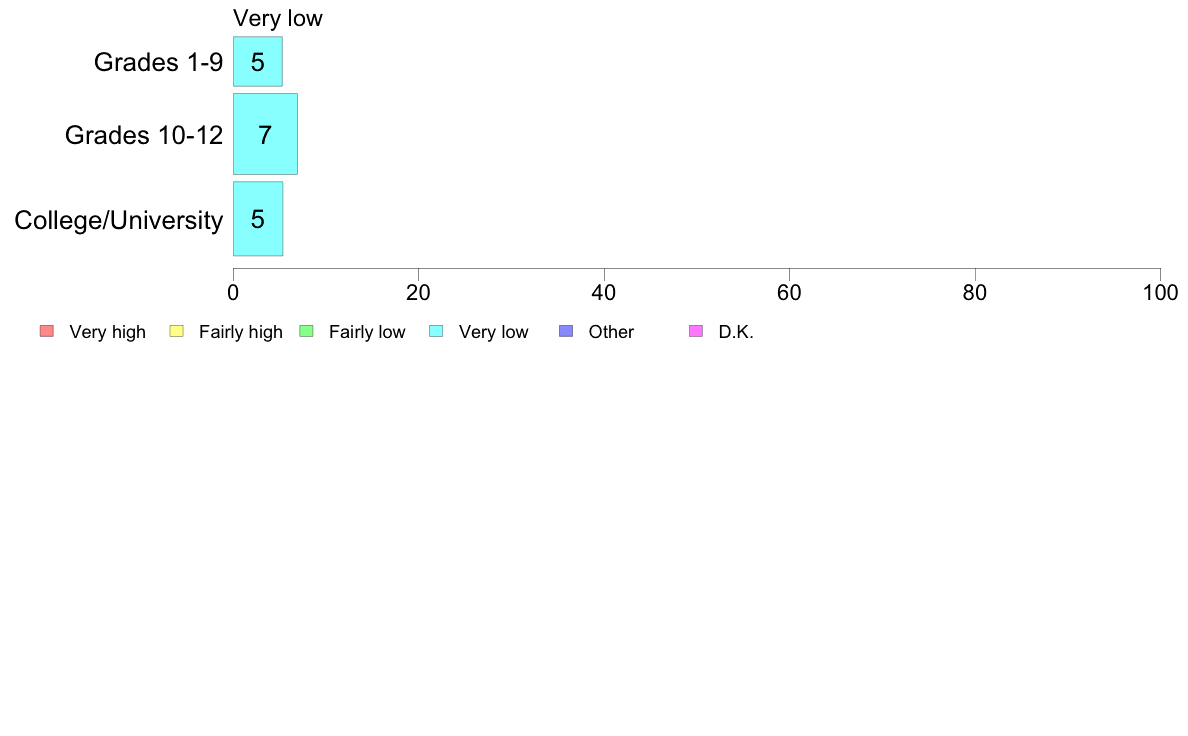Click the Grades 1-9 axis label
The height and width of the screenshot is (736, 1188).
158,62
